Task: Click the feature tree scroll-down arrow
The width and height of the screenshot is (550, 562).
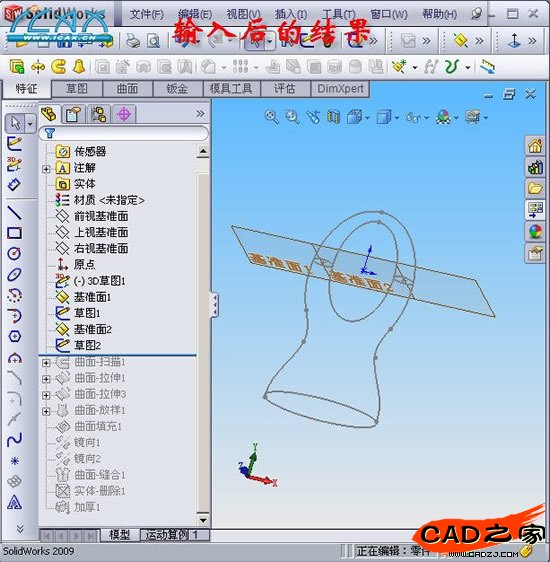Action: [x=203, y=520]
